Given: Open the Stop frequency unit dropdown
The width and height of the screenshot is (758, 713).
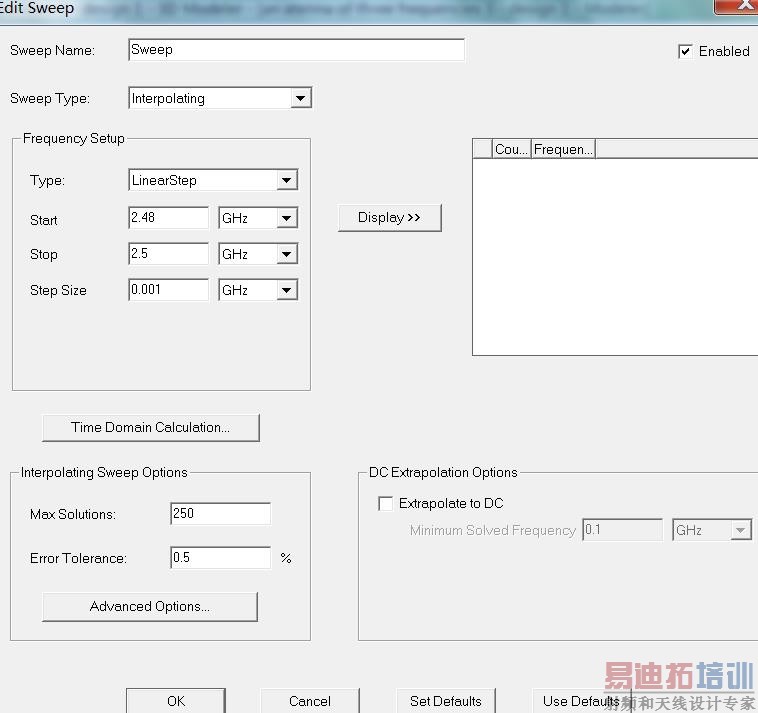Looking at the screenshot, I should [287, 254].
